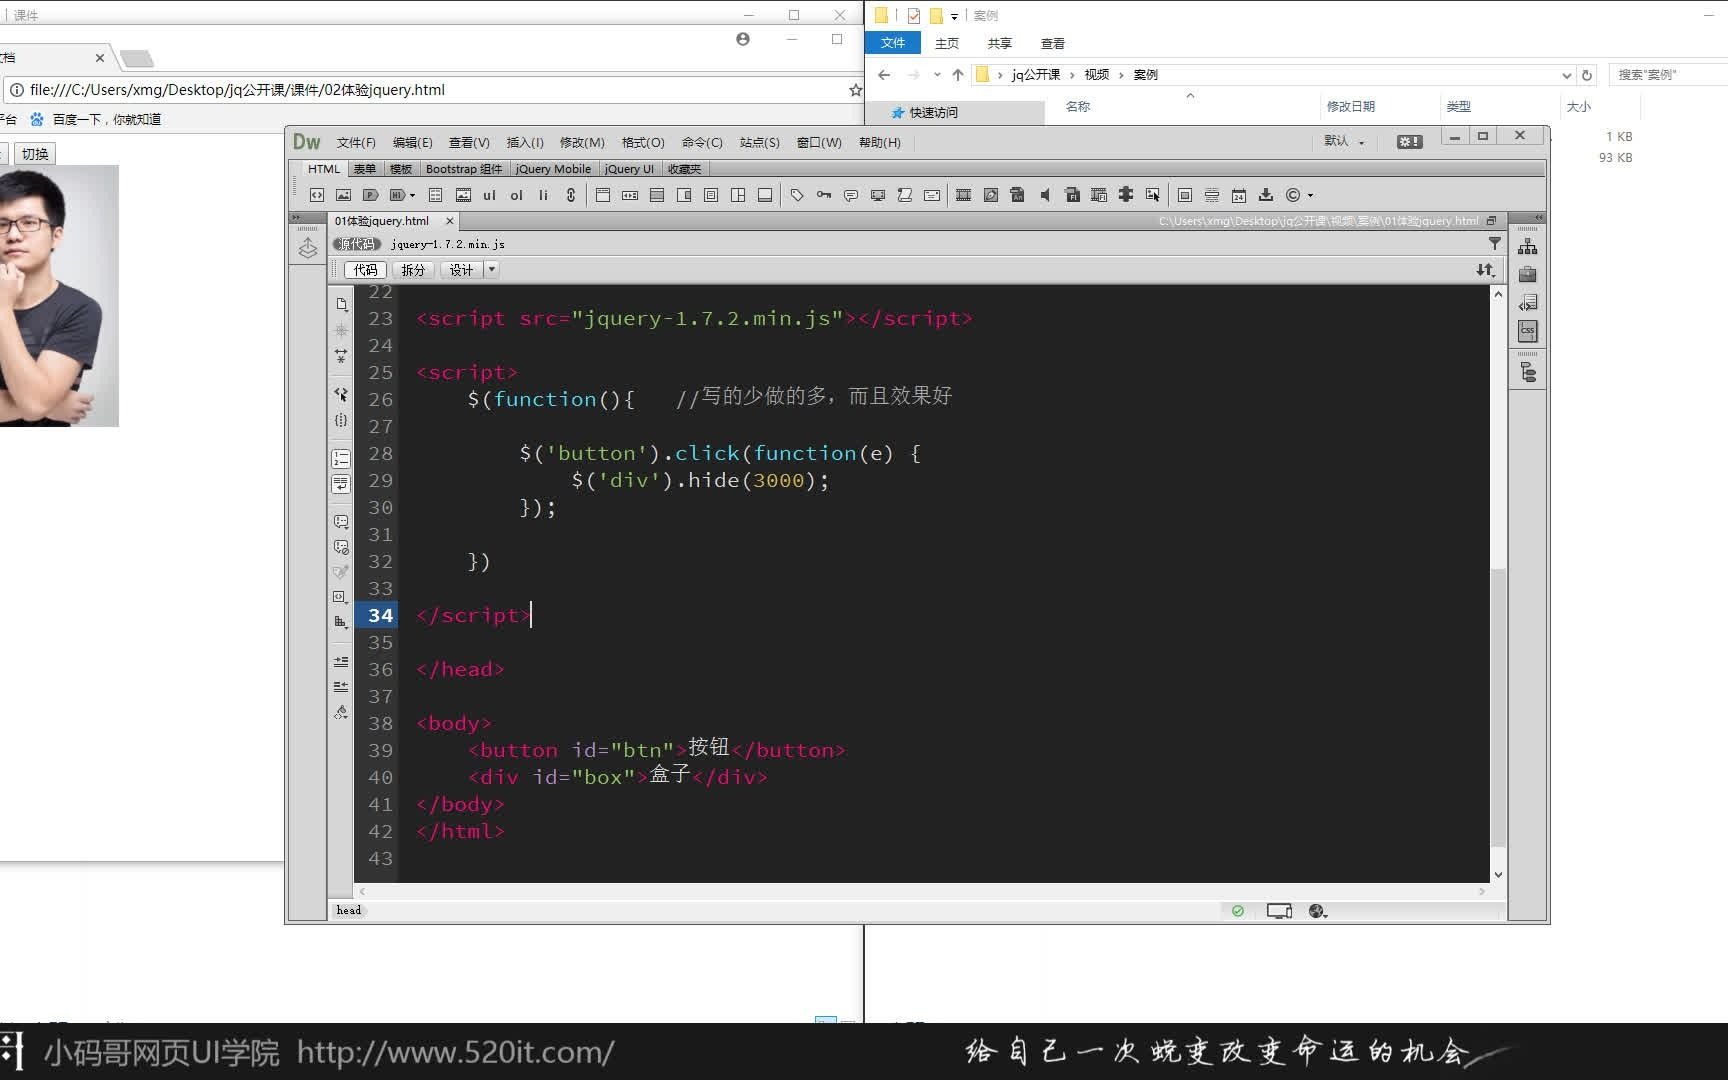Insert a Plugin with the puzzle piece icon
This screenshot has width=1728, height=1080.
1126,195
